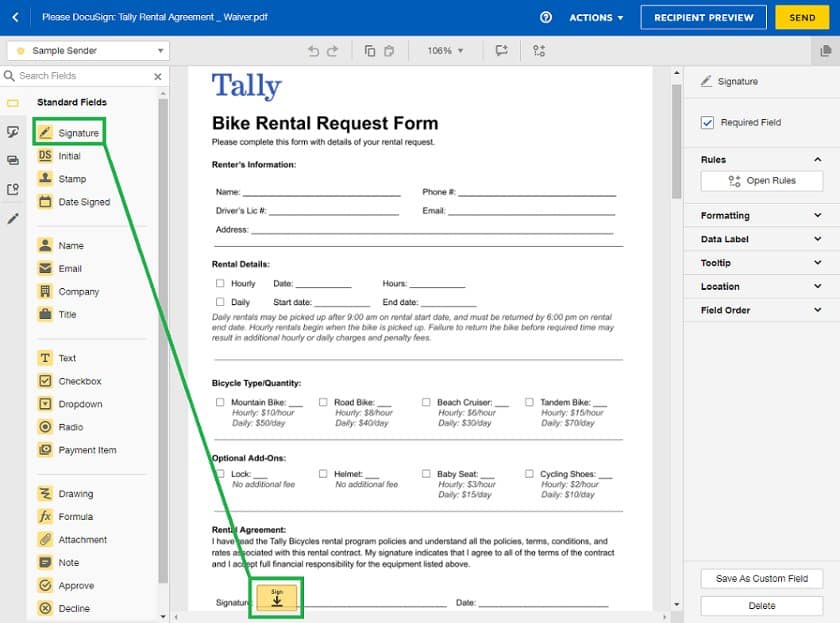Select the Standard Fields sidebar icon
The width and height of the screenshot is (840, 623).
point(13,103)
